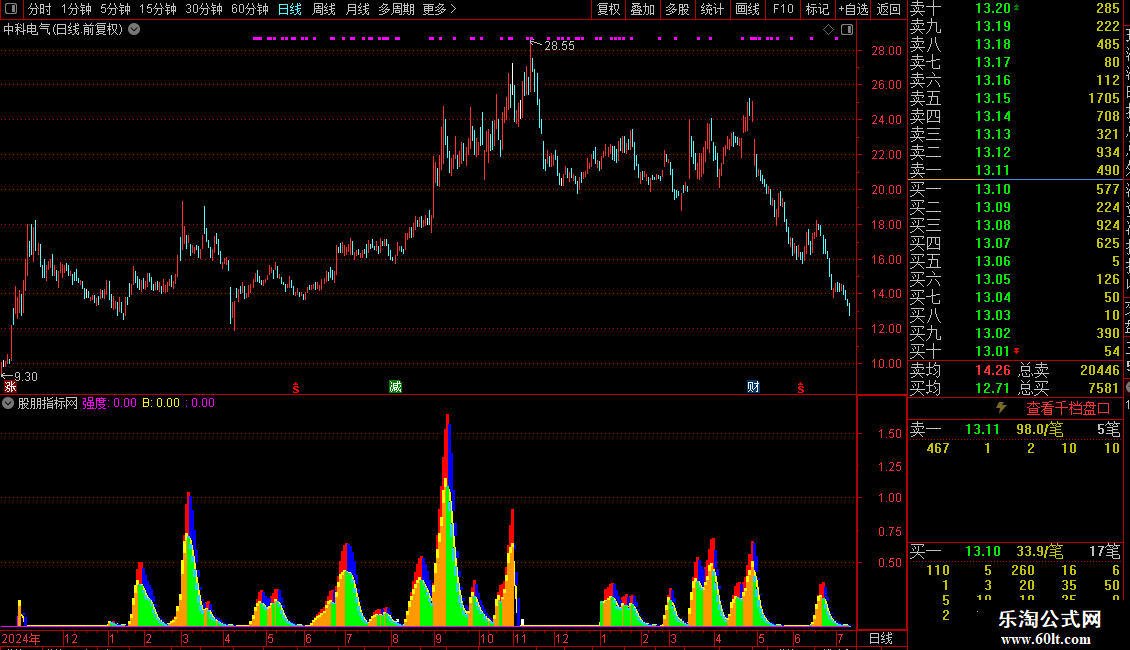1130x650 pixels.
Task: Switch to 分时 intraday view
Action: pos(40,9)
